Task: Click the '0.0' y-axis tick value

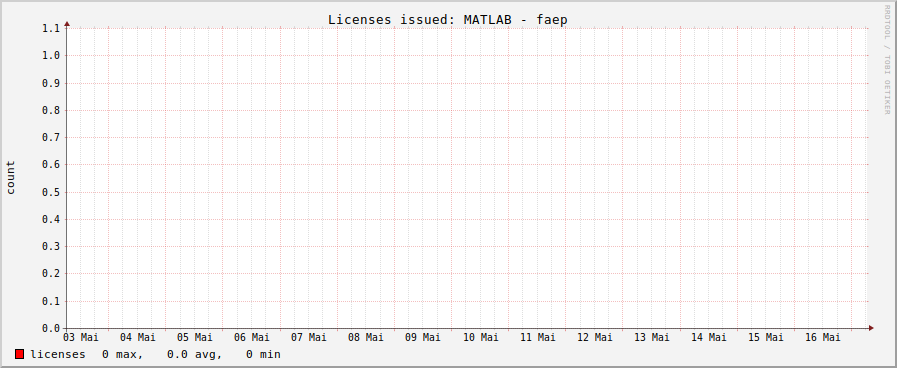Action: [51, 329]
